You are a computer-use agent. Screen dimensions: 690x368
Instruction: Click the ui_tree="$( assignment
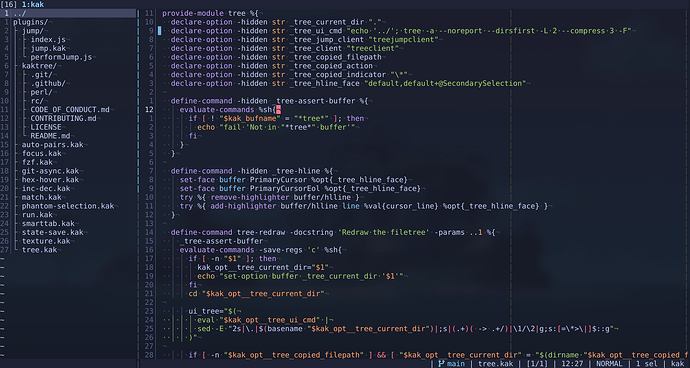[213, 311]
